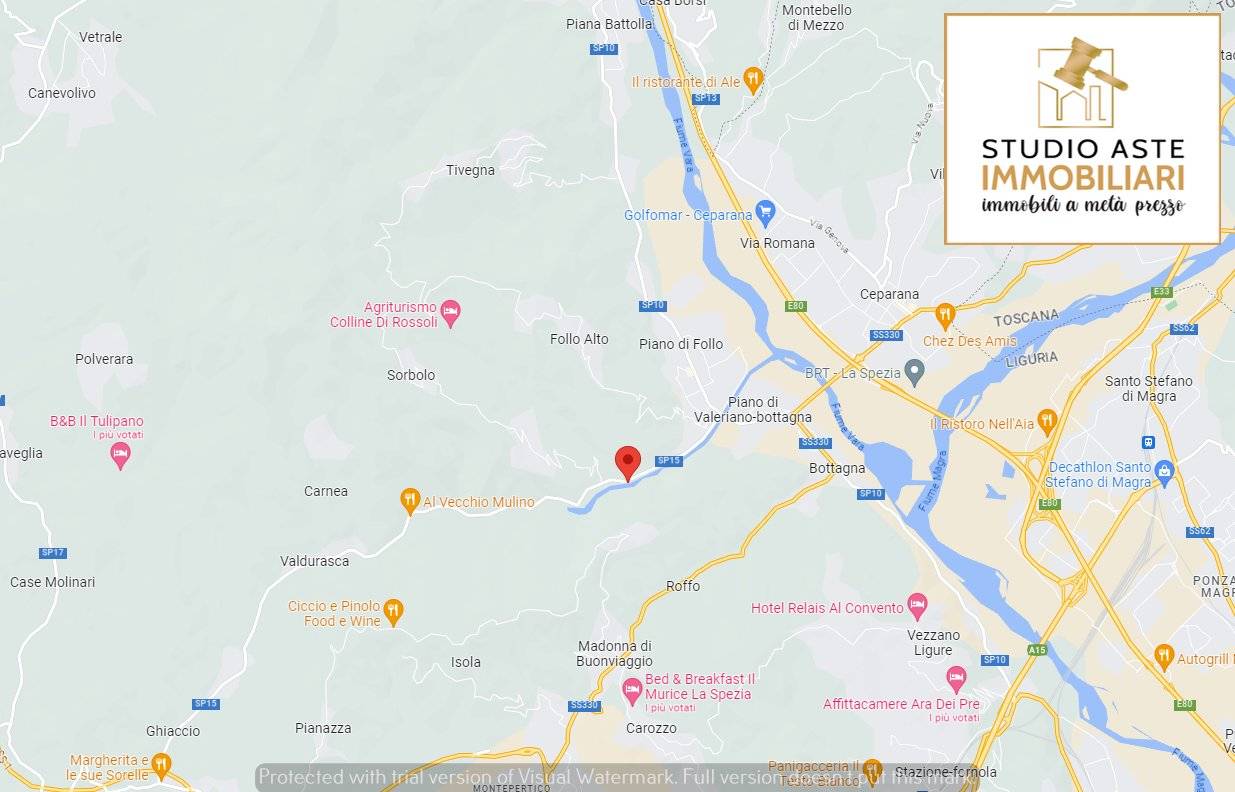Click the Golfomar - Ceparana shopping icon
The image size is (1235, 792).
[765, 211]
